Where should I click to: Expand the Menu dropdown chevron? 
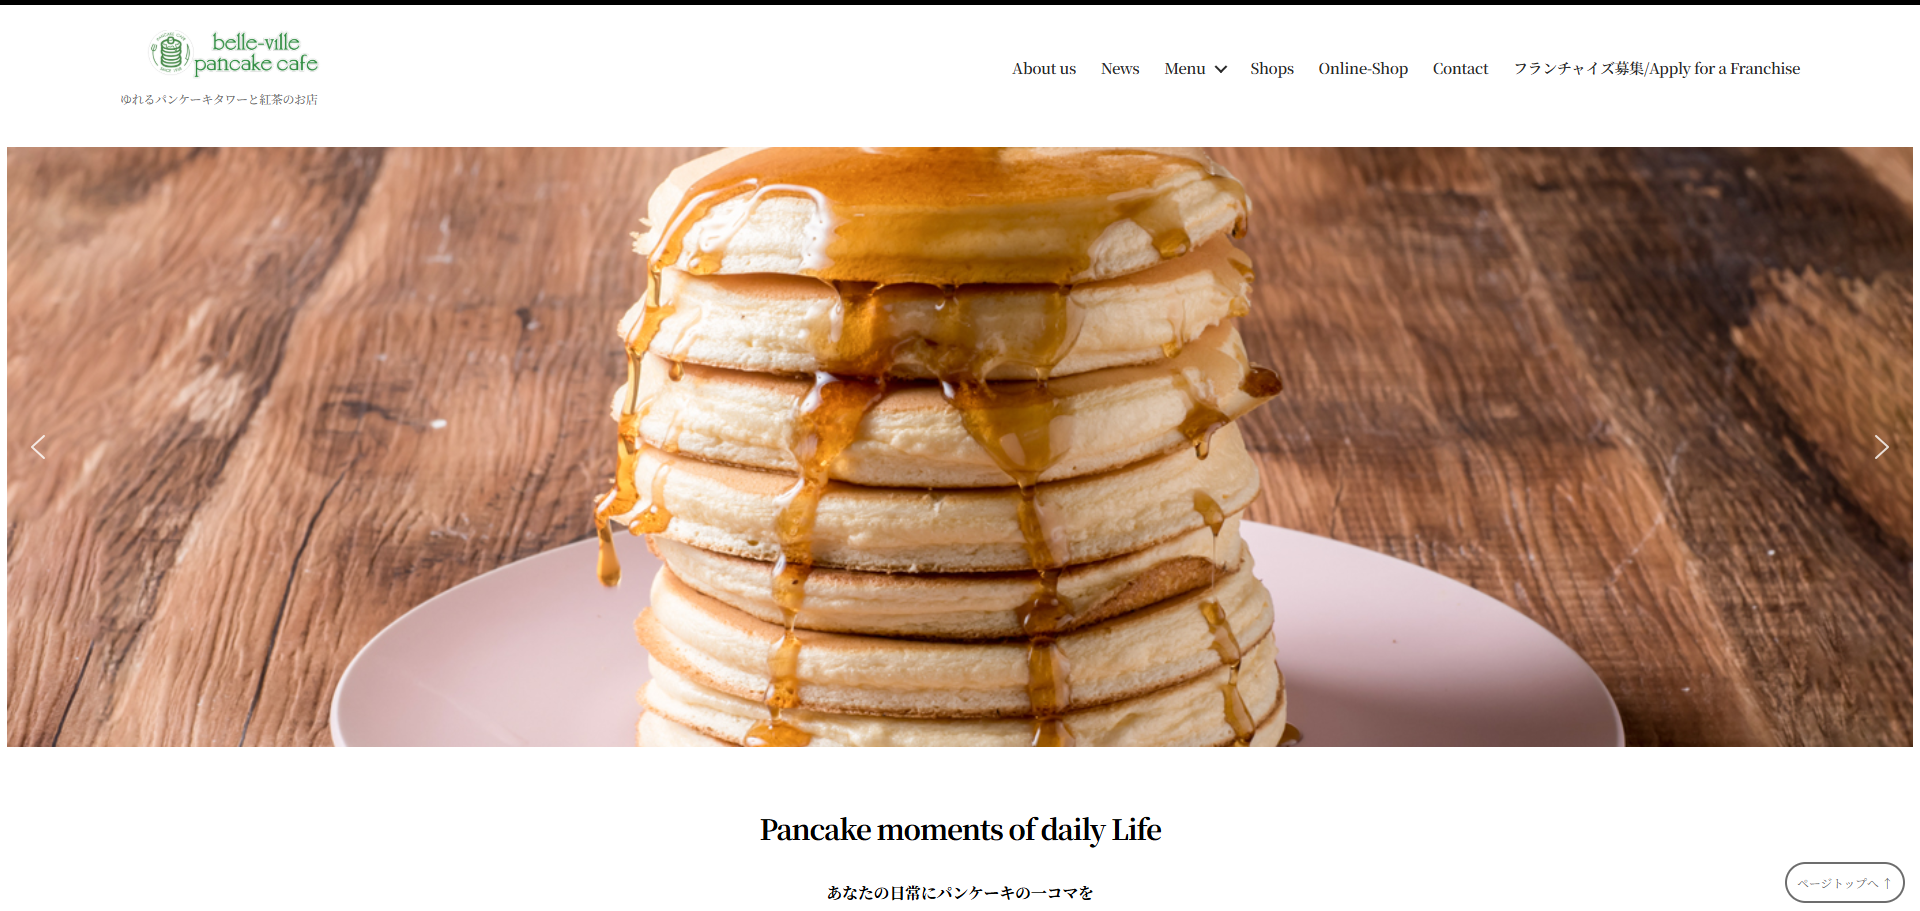coord(1221,69)
